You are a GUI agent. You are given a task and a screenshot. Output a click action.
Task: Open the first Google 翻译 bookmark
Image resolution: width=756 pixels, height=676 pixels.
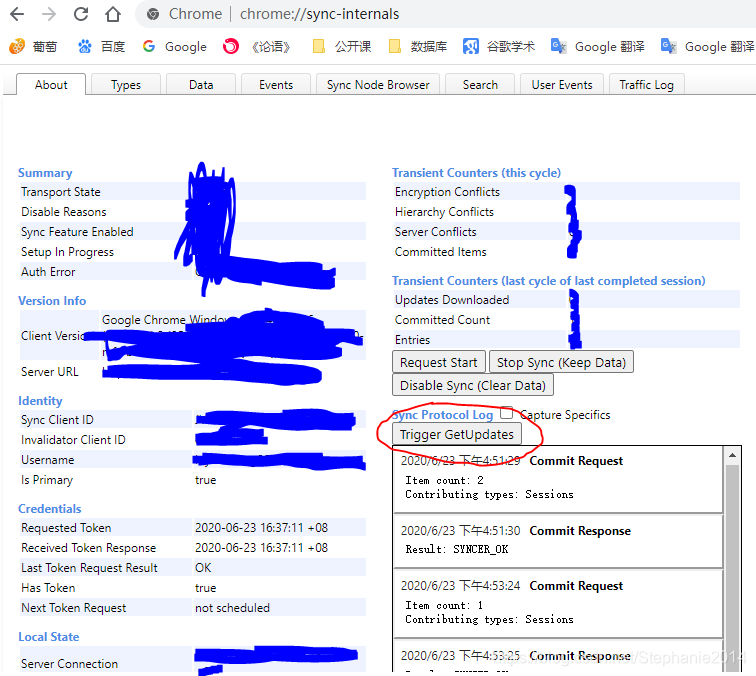[x=597, y=46]
